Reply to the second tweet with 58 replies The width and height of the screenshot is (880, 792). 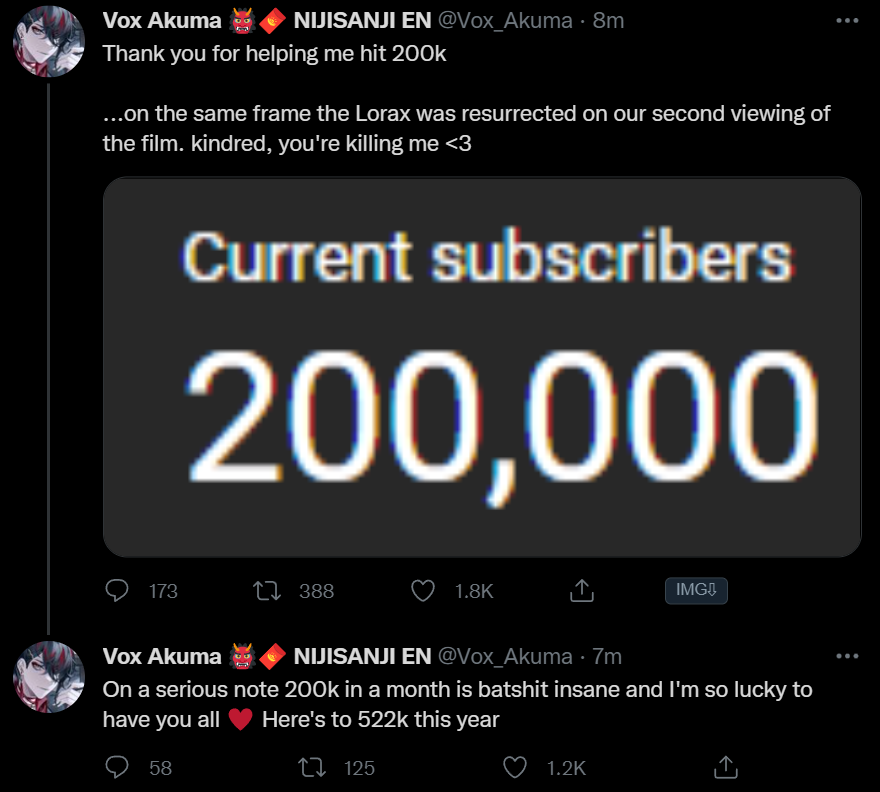(117, 767)
